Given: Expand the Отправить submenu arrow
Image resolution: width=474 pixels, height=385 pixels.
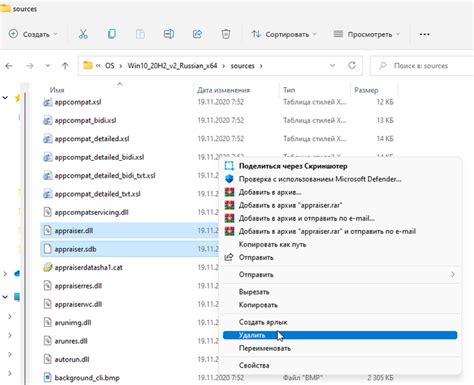Looking at the screenshot, I should (x=453, y=274).
